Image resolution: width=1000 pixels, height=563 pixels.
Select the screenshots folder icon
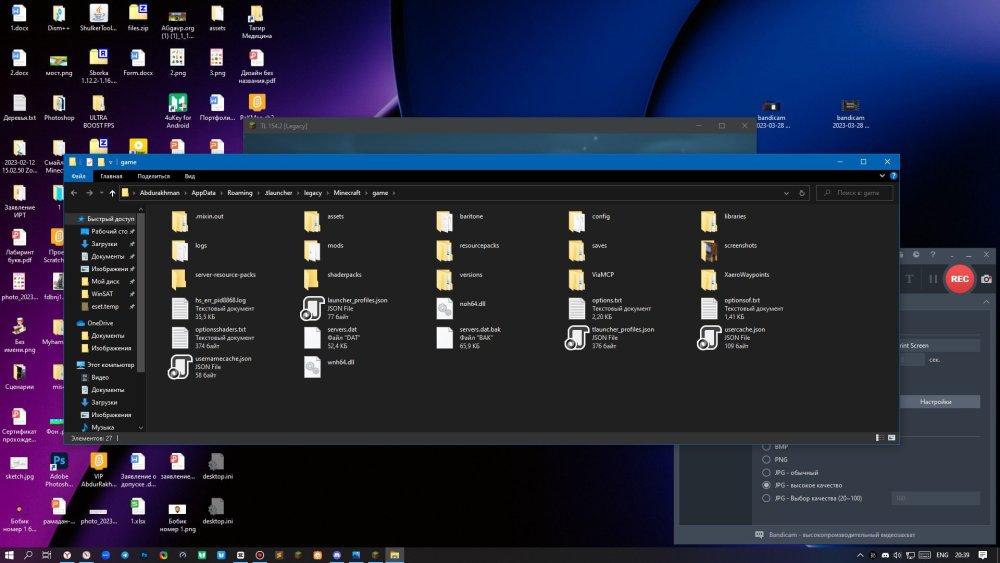coord(709,250)
